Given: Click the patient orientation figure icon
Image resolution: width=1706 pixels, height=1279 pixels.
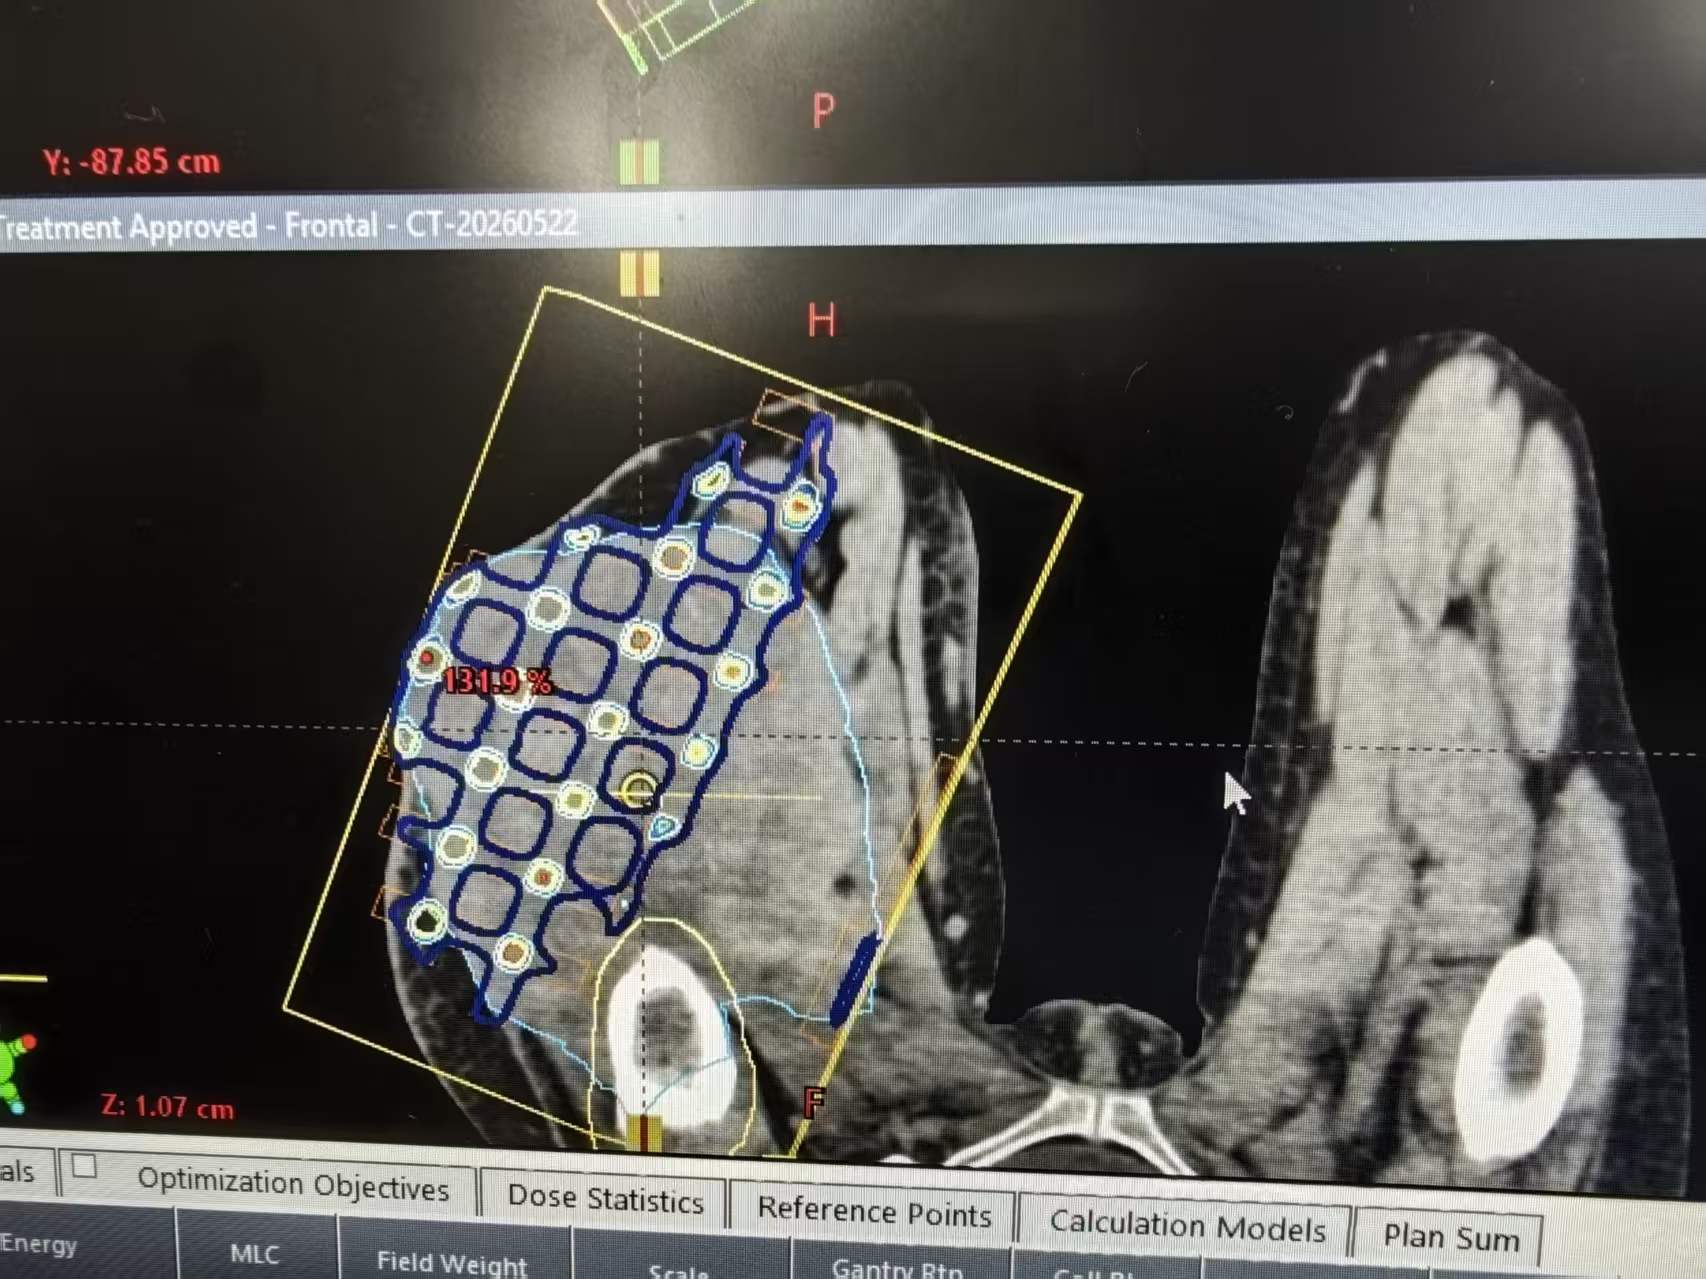Looking at the screenshot, I should pos(14,1070).
